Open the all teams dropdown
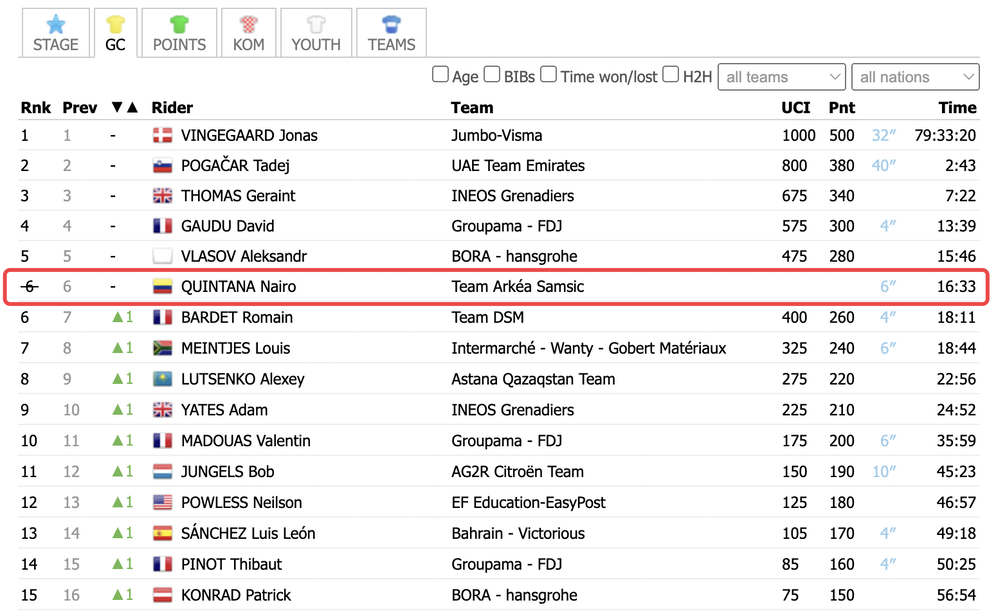Screen dimensions: 1000x616 click(782, 77)
